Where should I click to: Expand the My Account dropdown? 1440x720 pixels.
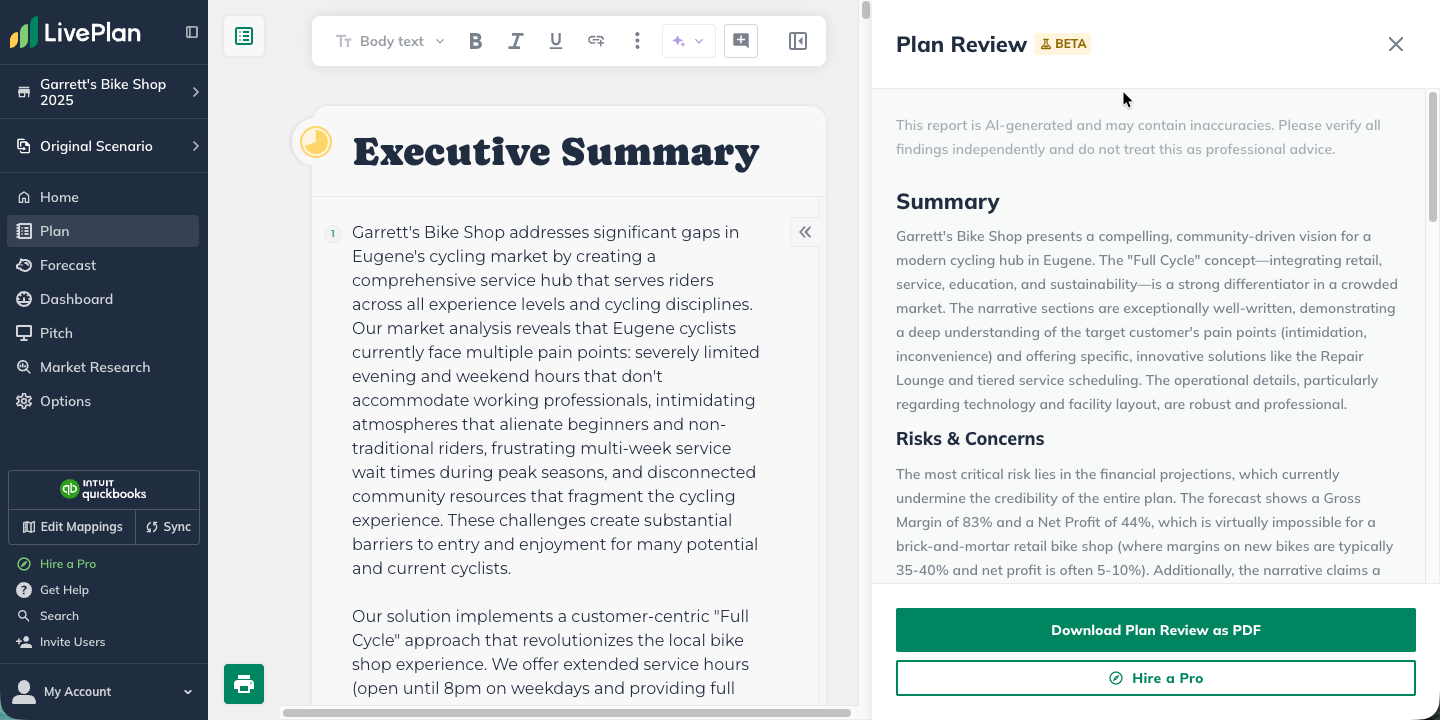(x=104, y=691)
